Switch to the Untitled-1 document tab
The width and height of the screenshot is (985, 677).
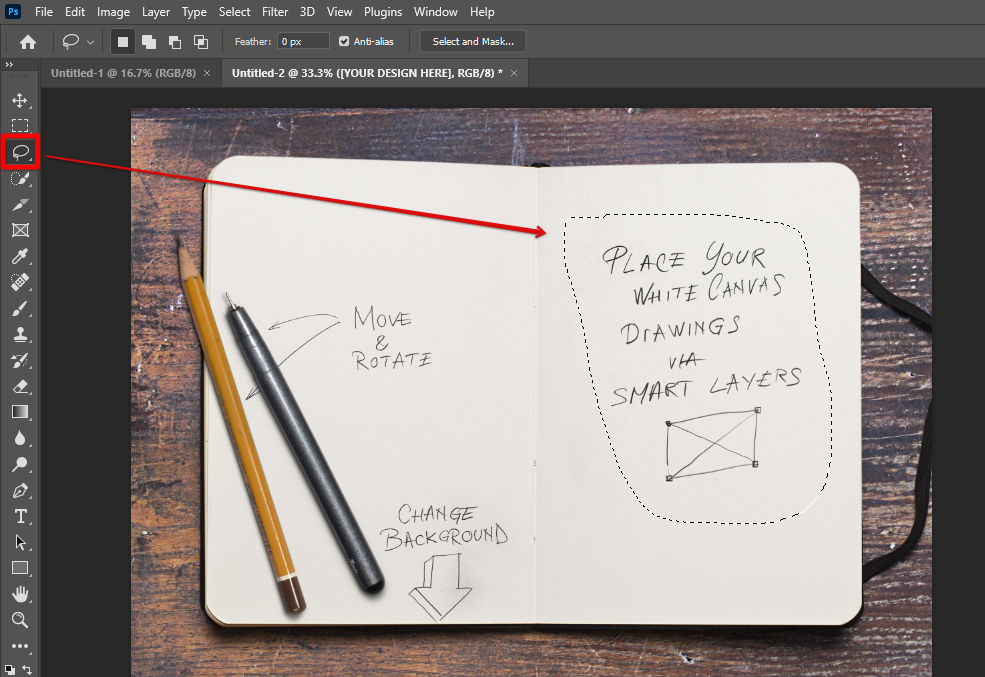[x=122, y=73]
